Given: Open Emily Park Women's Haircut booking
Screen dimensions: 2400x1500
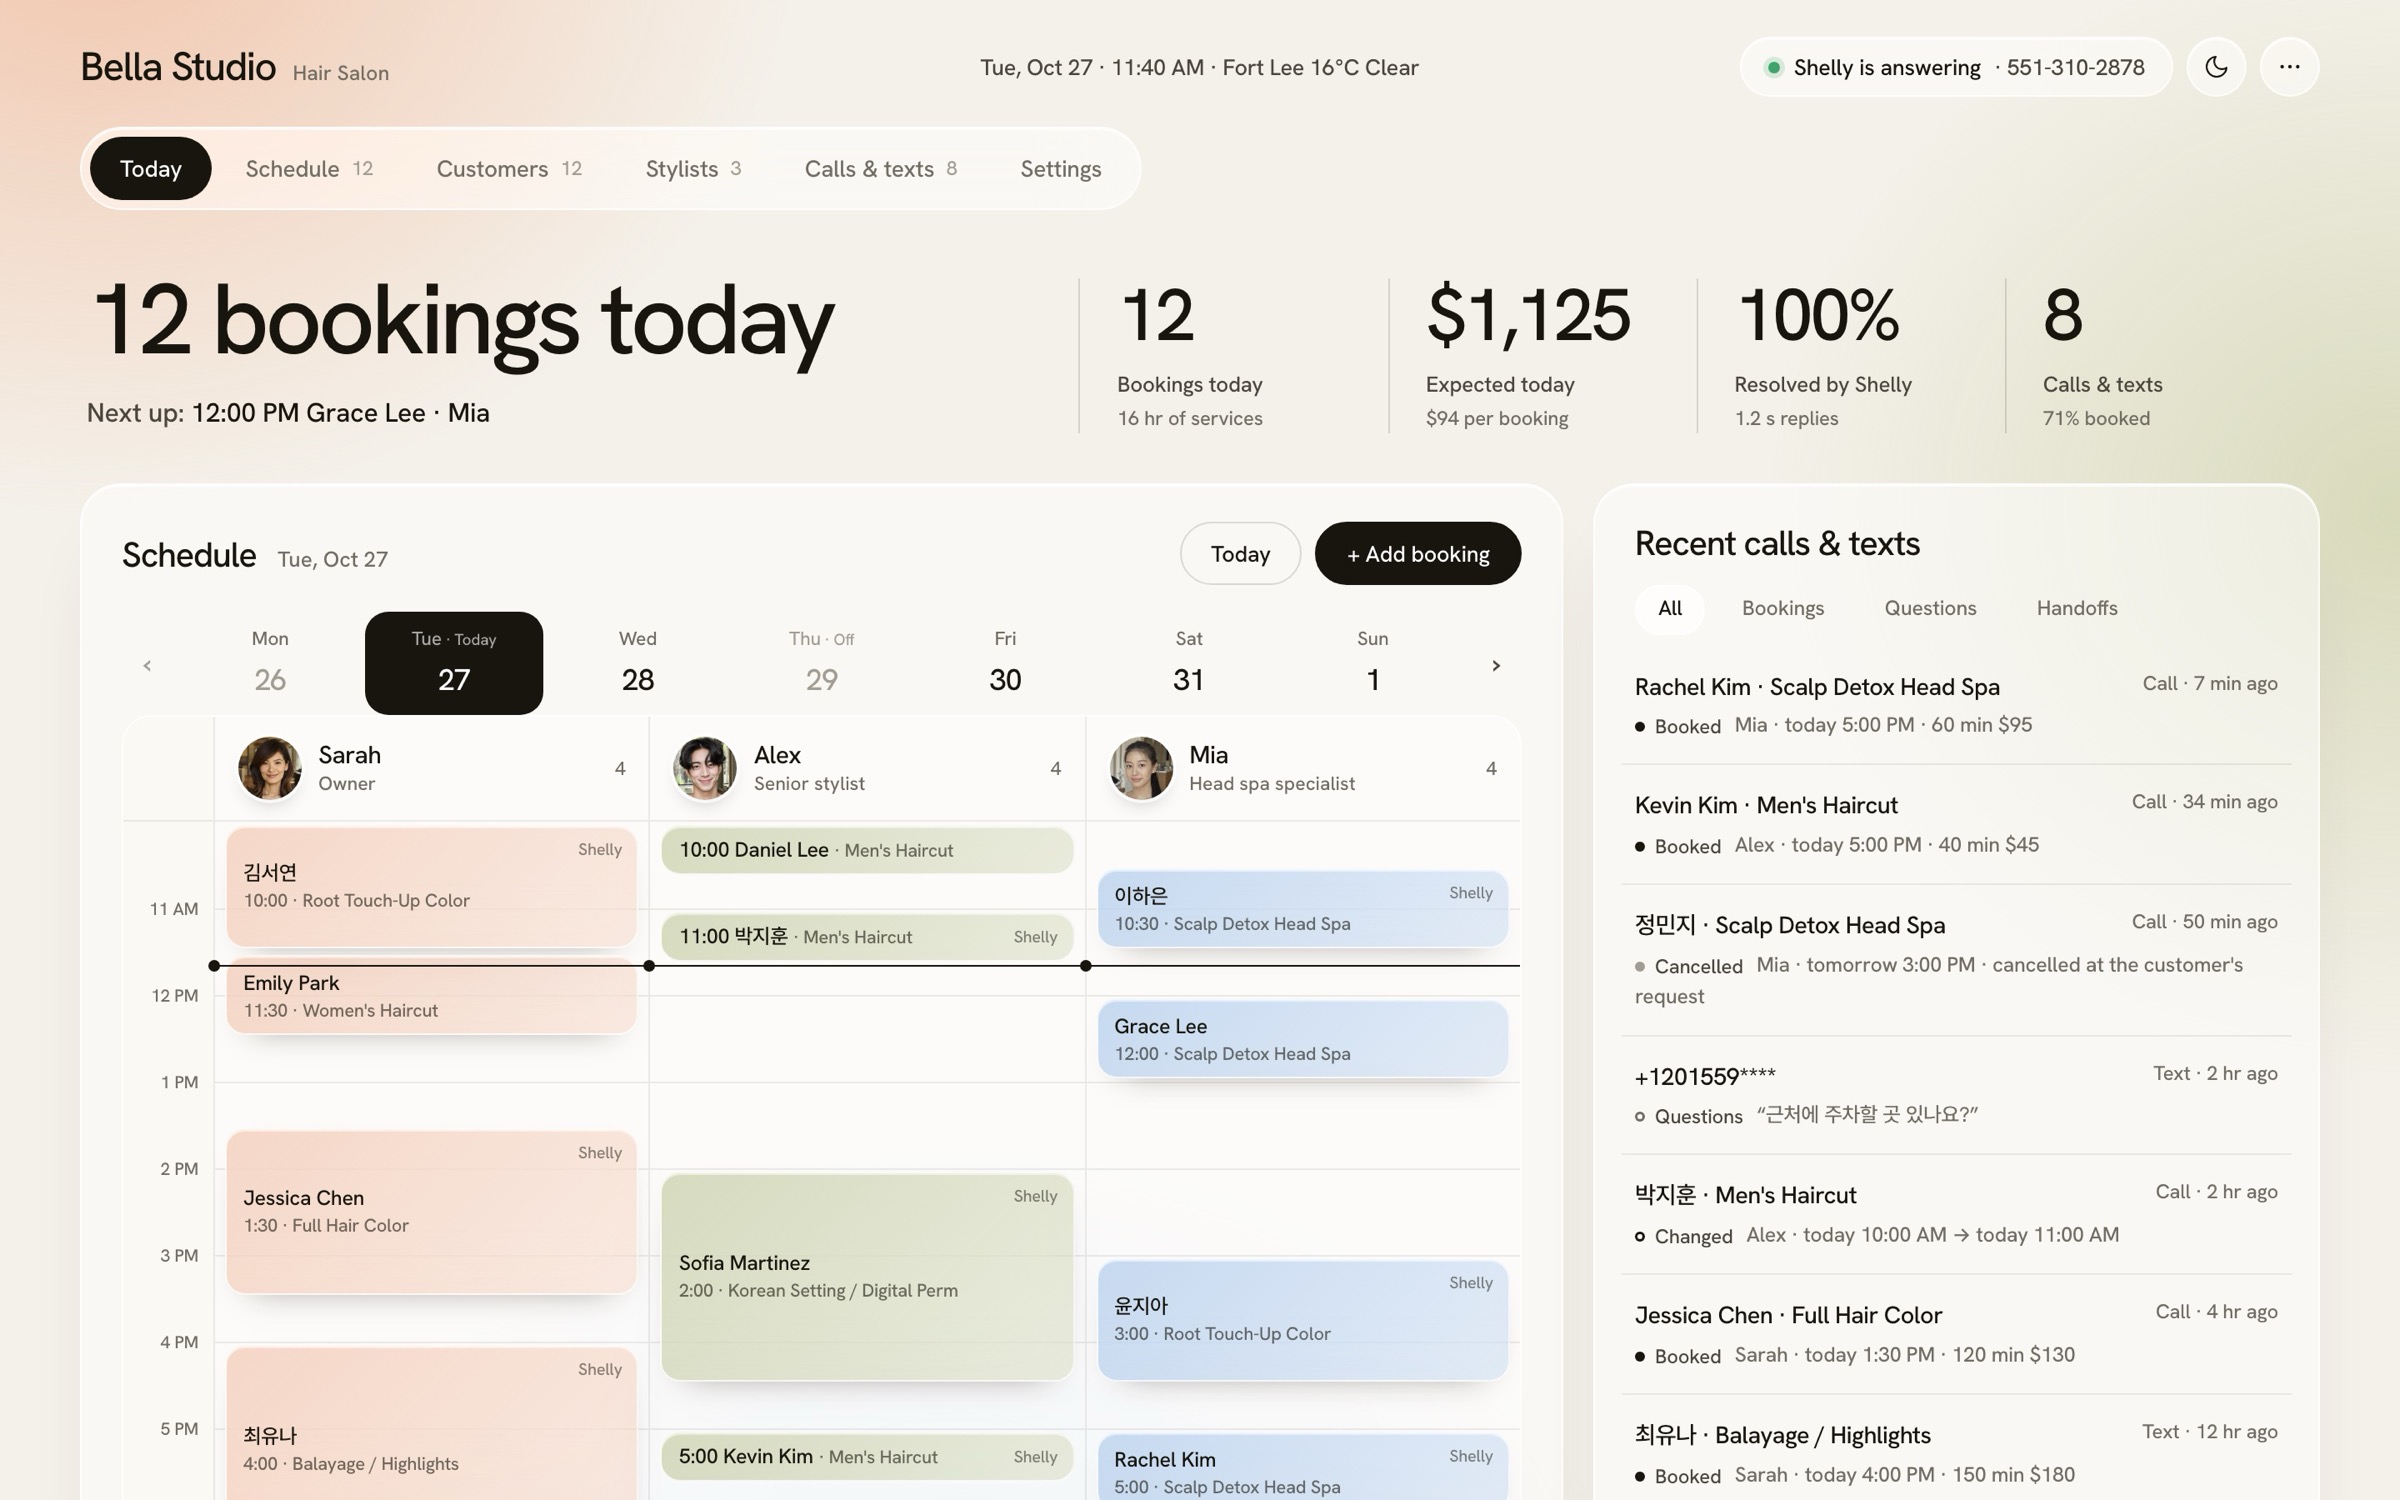Looking at the screenshot, I should 431,997.
